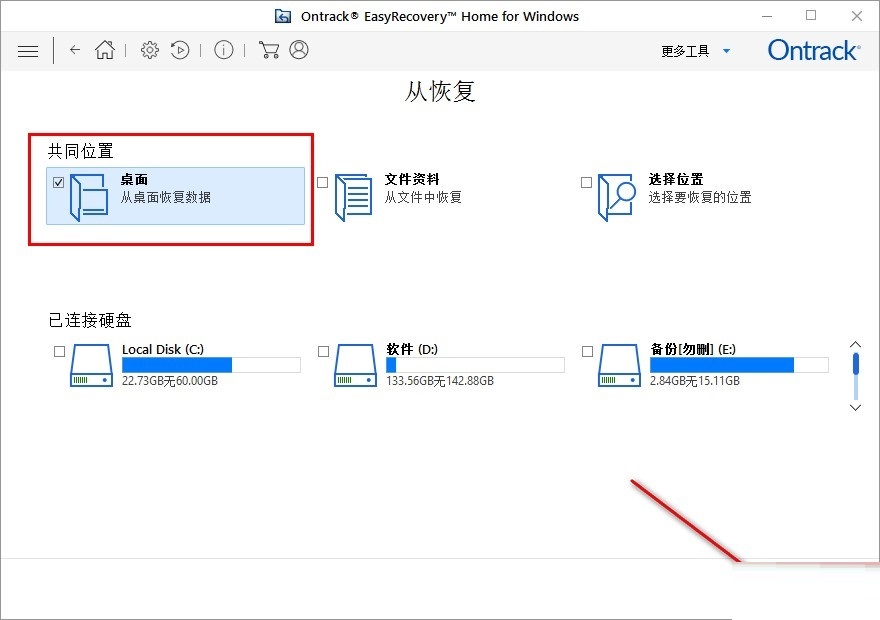
Task: Click the shopping cart icon
Action: [268, 50]
